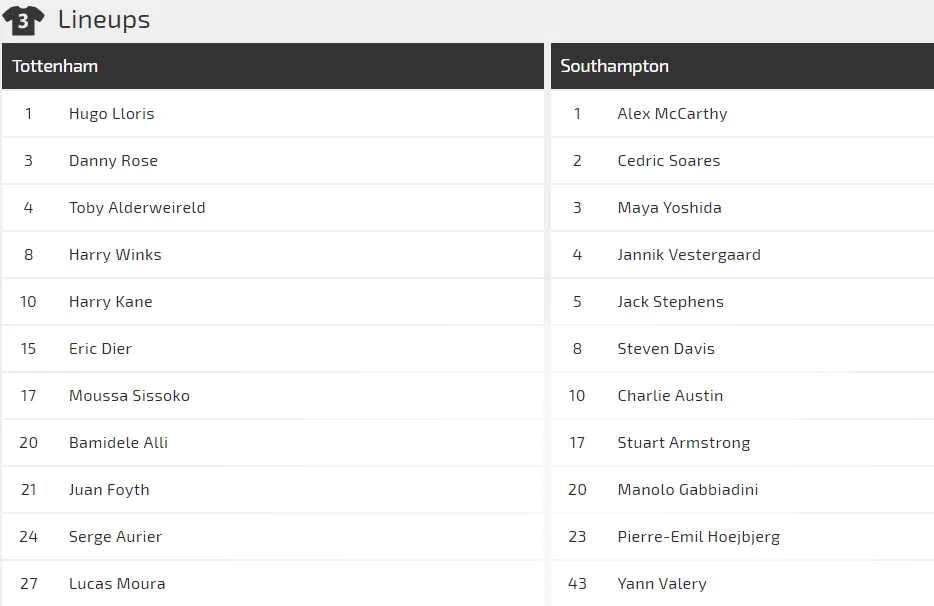Click the jersey Lineups icon
The height and width of the screenshot is (606, 934).
click(x=22, y=20)
